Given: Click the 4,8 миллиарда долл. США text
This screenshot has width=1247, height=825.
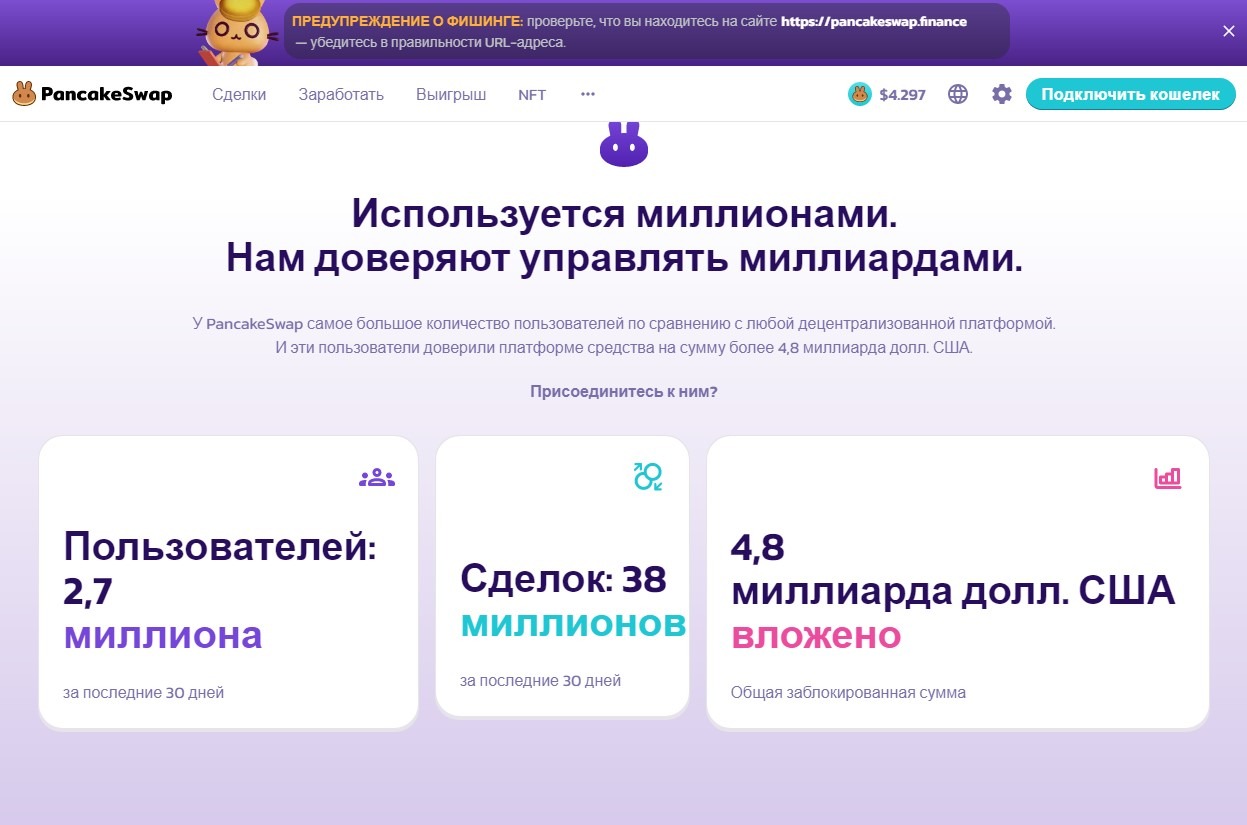Looking at the screenshot, I should (x=953, y=570).
